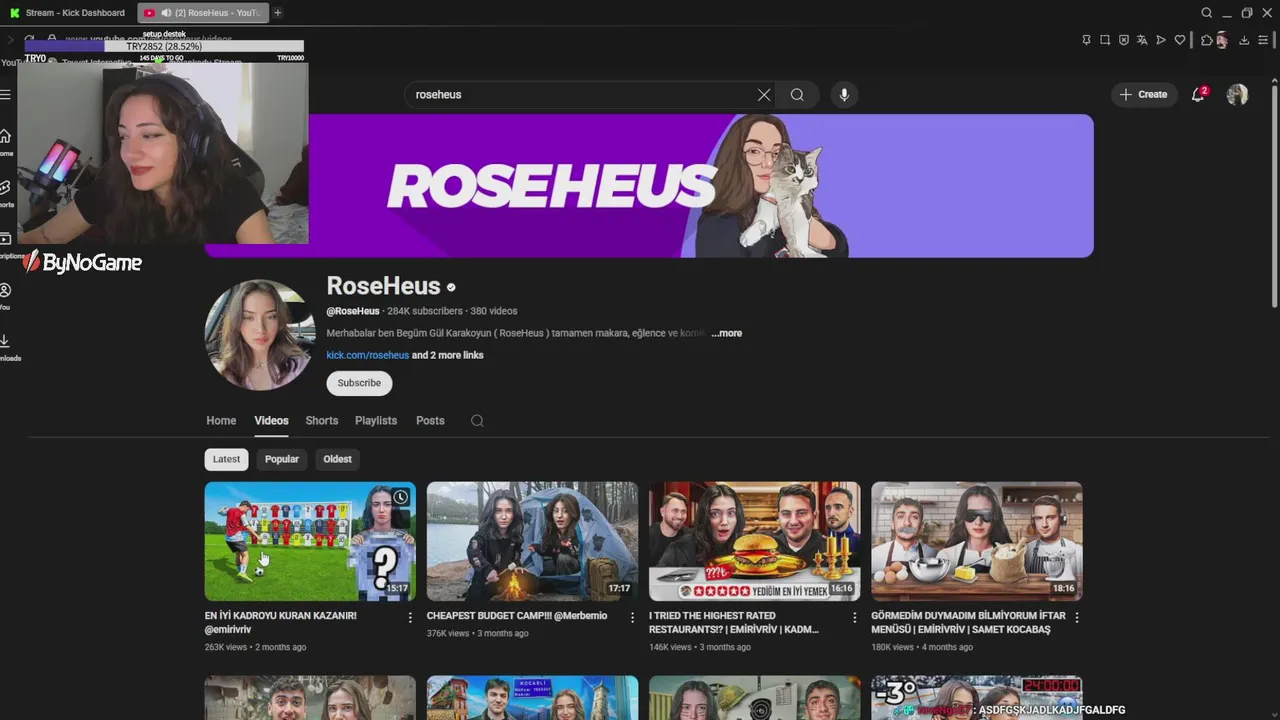The width and height of the screenshot is (1280, 720).
Task: Select the Latest sort chip
Action: [x=226, y=459]
